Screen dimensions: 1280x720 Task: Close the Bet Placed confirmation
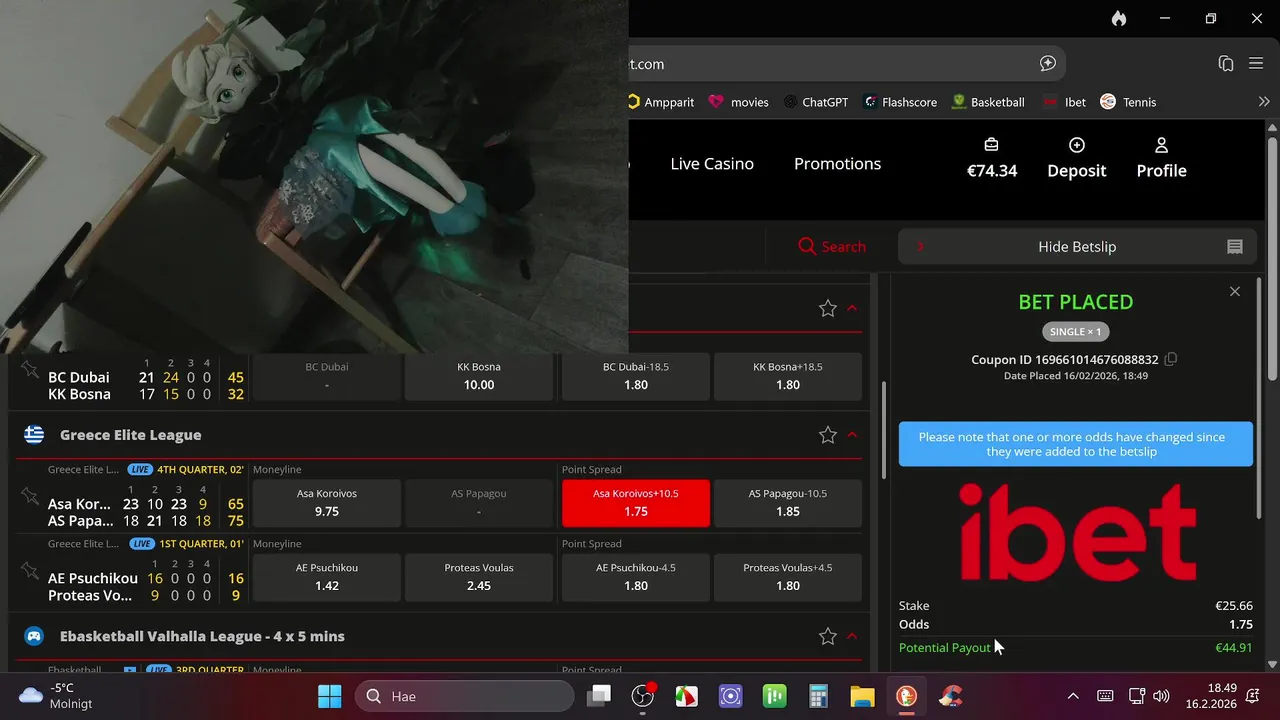pyautogui.click(x=1235, y=291)
